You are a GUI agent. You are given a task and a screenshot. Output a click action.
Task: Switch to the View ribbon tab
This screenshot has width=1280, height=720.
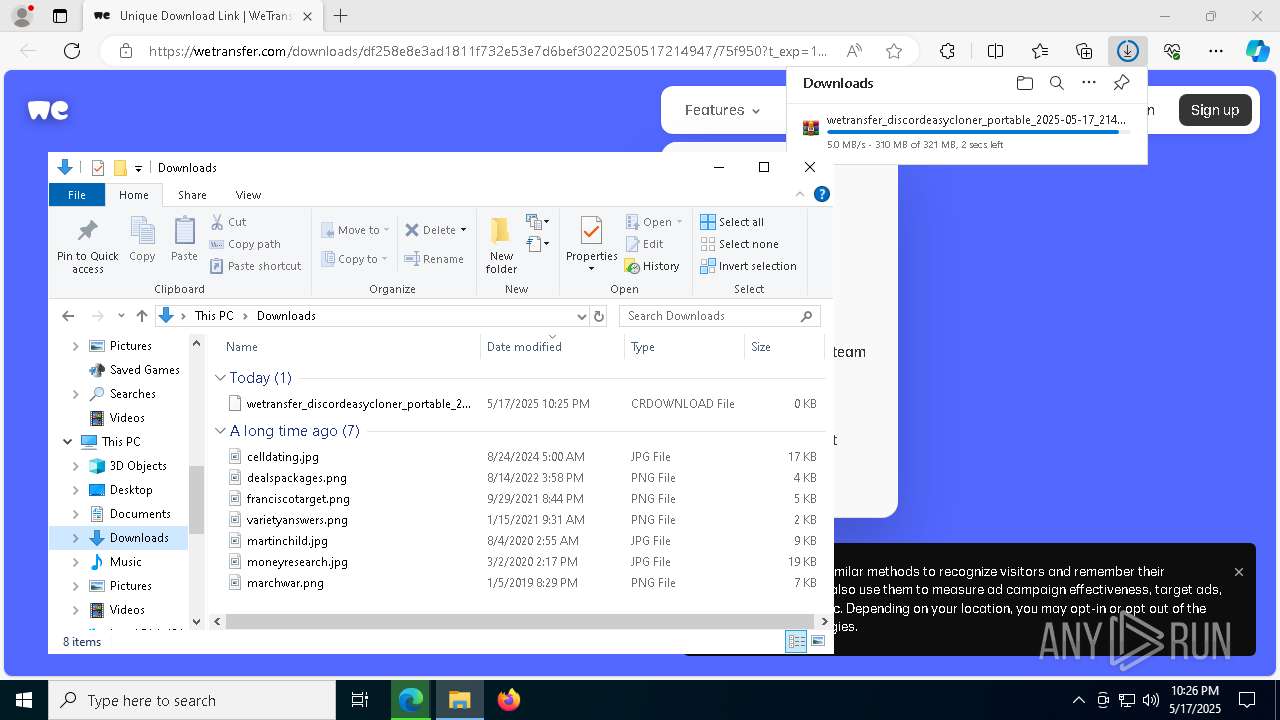point(248,195)
